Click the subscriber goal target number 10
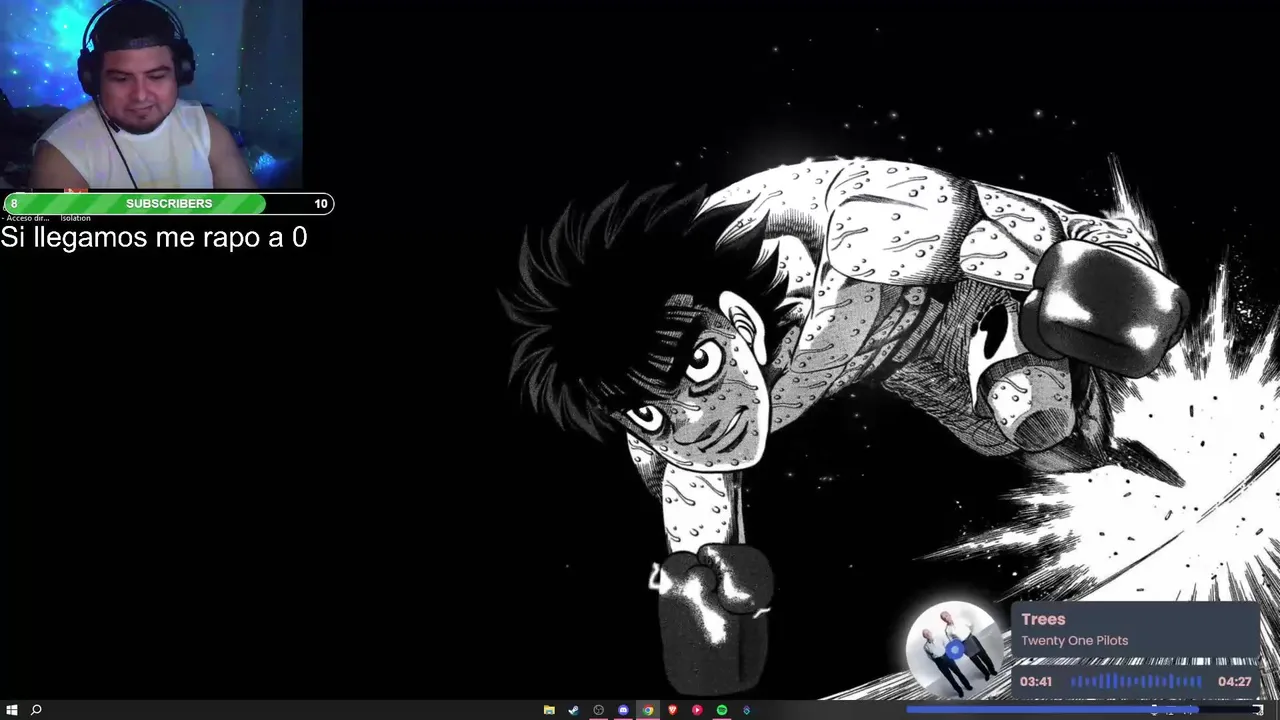This screenshot has height=720, width=1280. pyautogui.click(x=320, y=204)
